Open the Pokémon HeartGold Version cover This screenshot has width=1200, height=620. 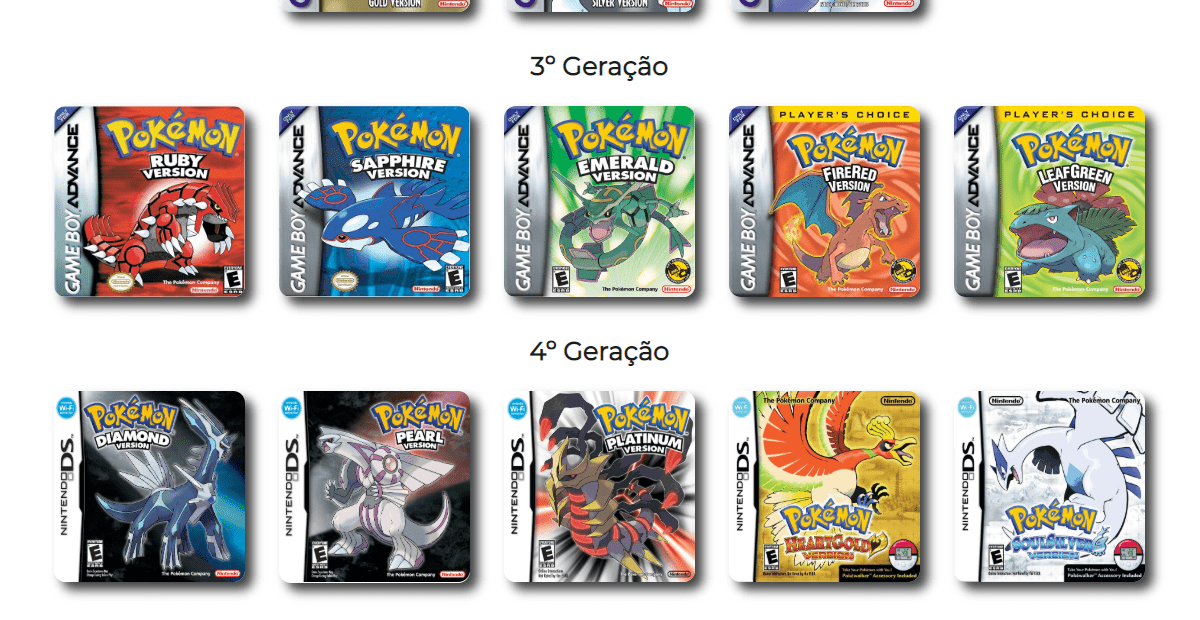pyautogui.click(x=825, y=487)
